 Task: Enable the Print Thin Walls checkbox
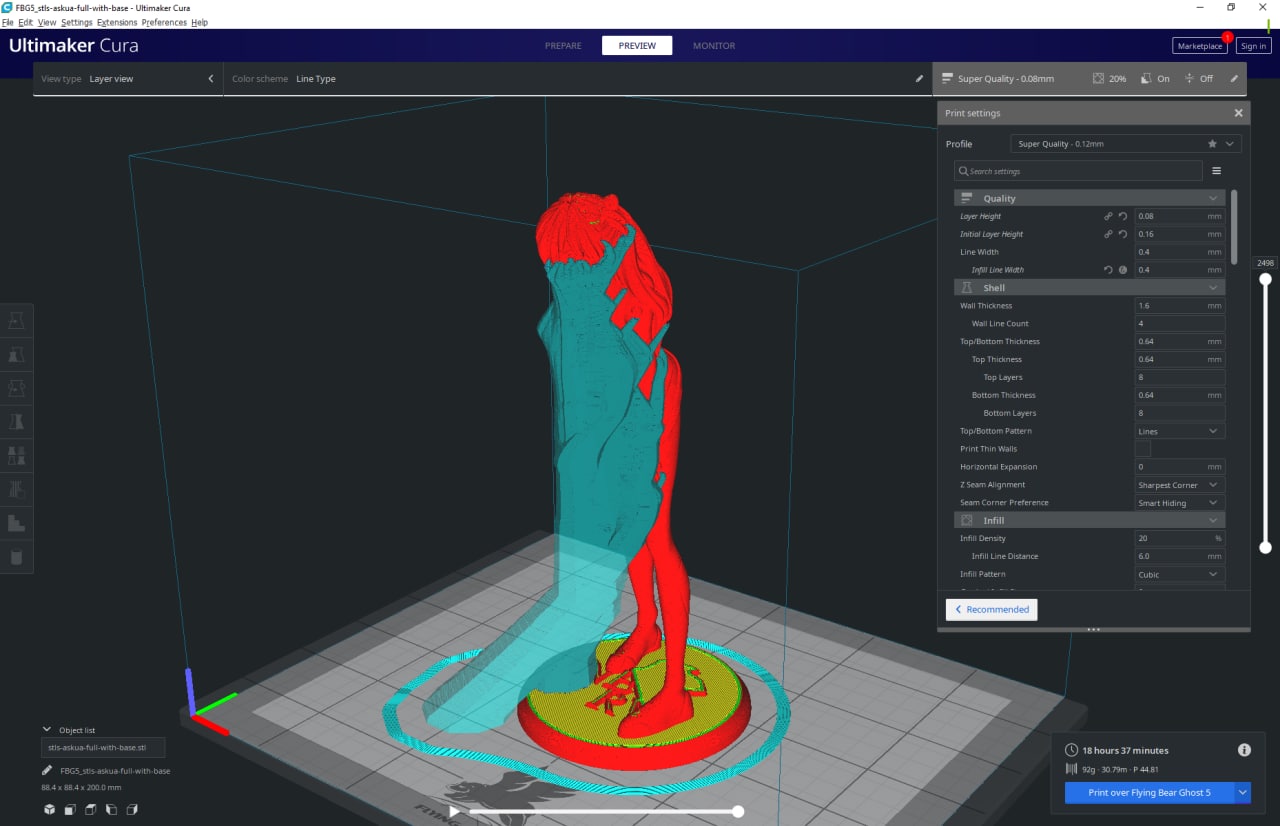click(1143, 449)
